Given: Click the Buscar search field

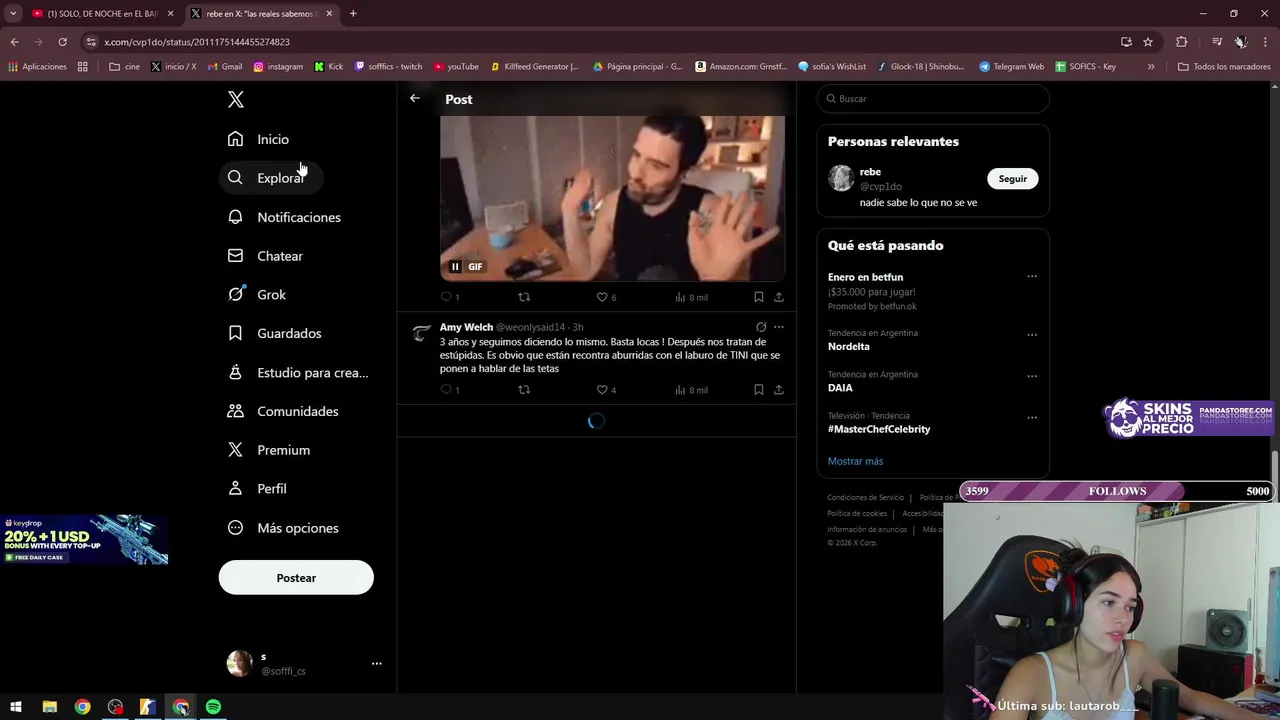Looking at the screenshot, I should point(933,99).
